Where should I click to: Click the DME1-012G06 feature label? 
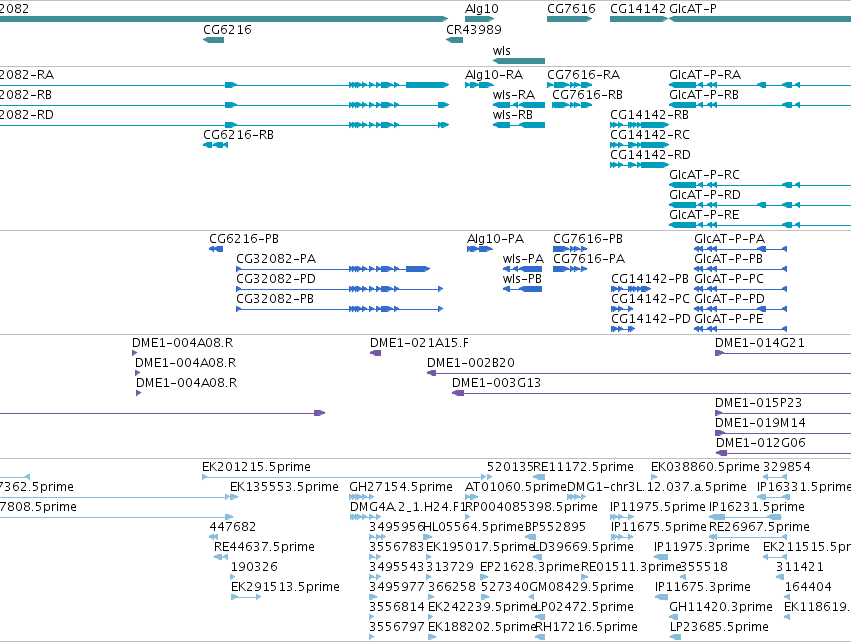tap(761, 444)
